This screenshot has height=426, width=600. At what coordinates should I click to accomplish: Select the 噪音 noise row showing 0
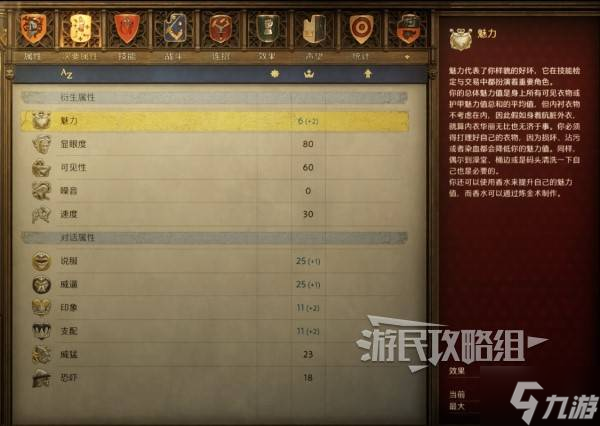click(214, 191)
